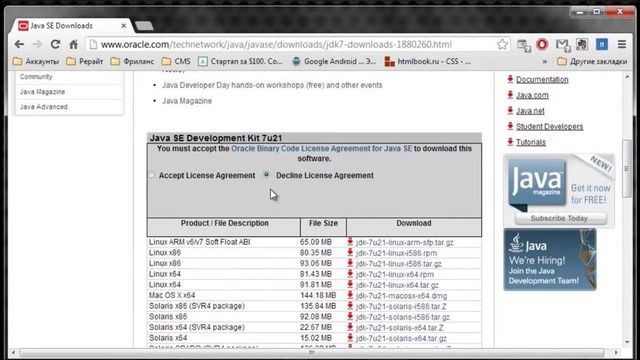Download jdk-7u21-macosx-x64.dmg
The image size is (640, 360).
tap(401, 296)
